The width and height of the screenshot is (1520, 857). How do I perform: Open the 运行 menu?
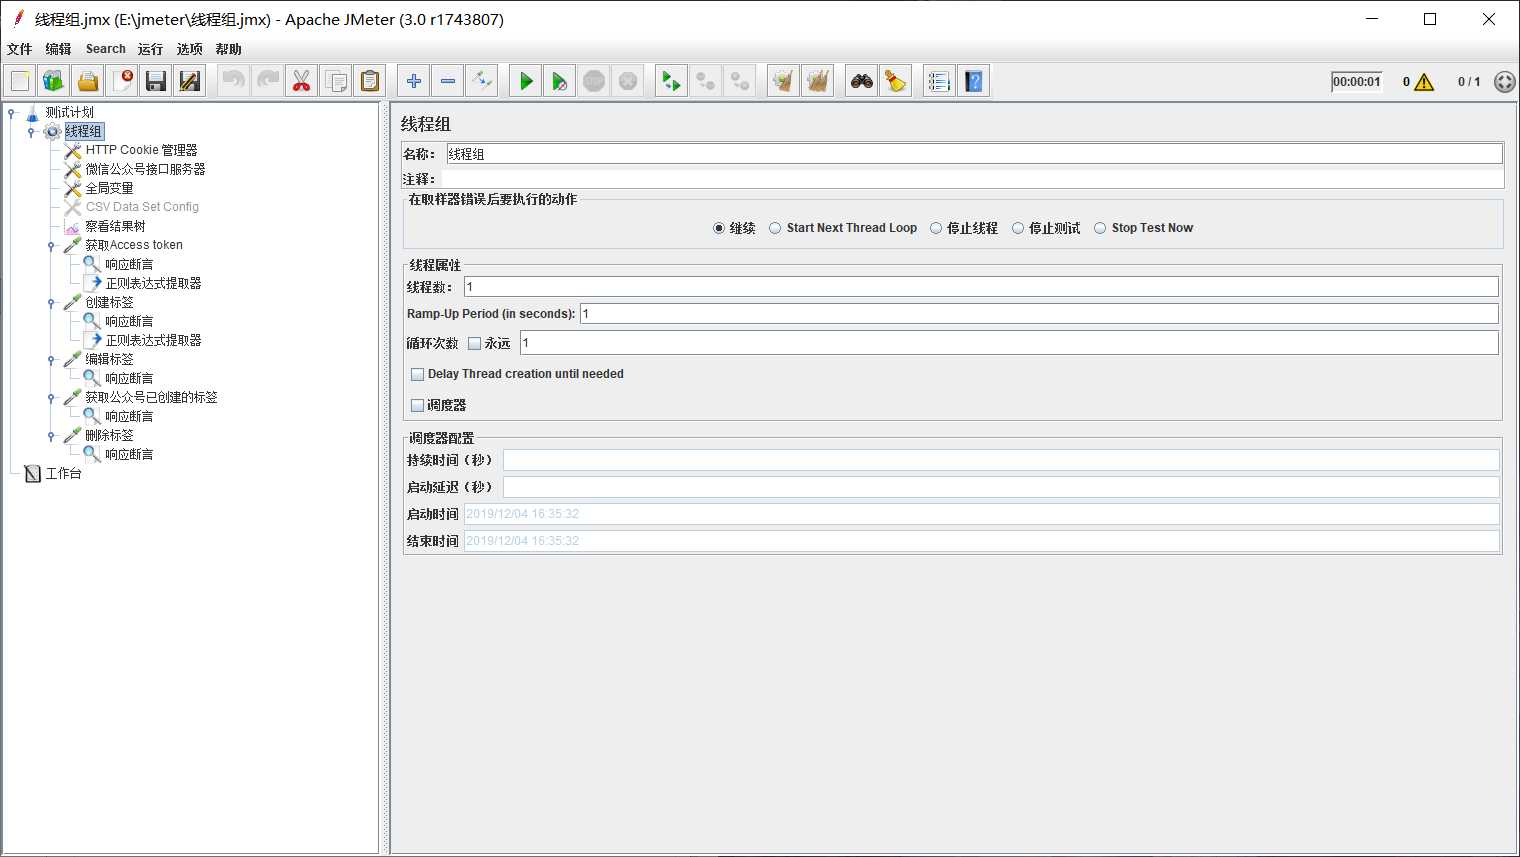[x=150, y=49]
